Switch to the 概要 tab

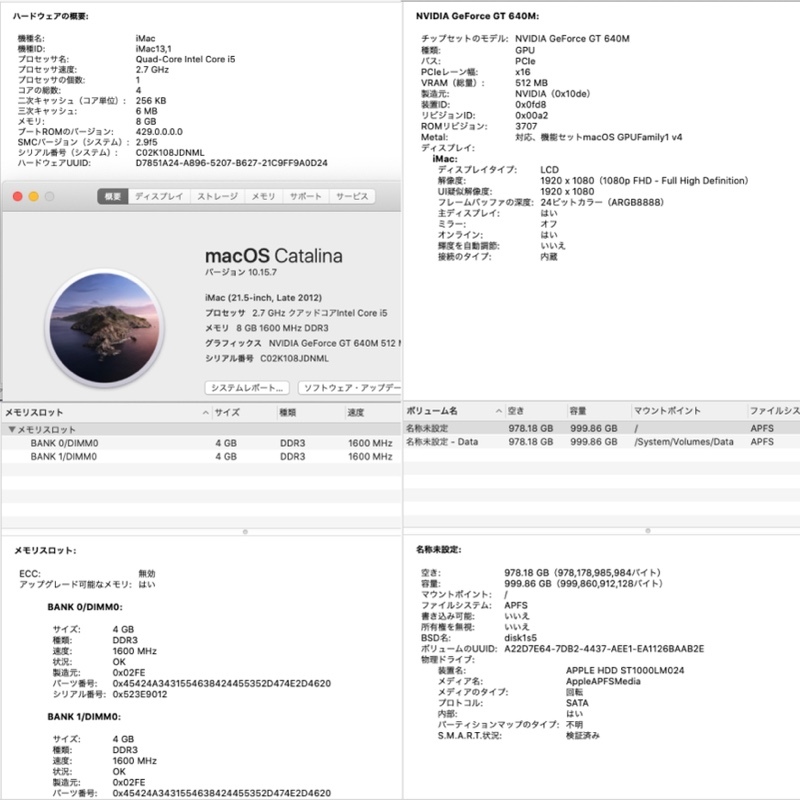[113, 196]
